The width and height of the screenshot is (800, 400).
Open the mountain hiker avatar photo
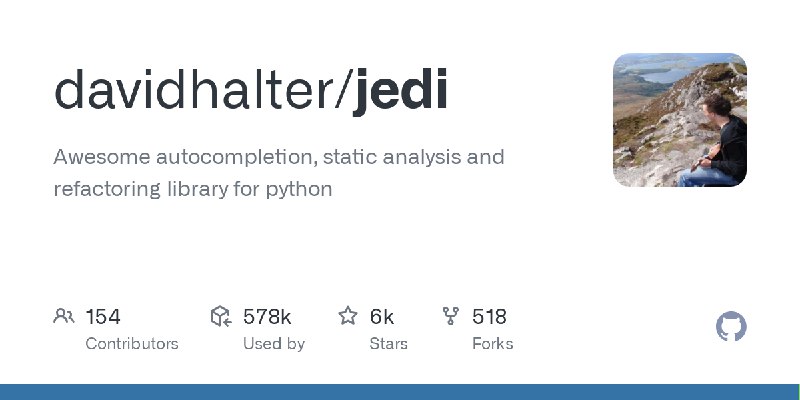click(x=680, y=120)
